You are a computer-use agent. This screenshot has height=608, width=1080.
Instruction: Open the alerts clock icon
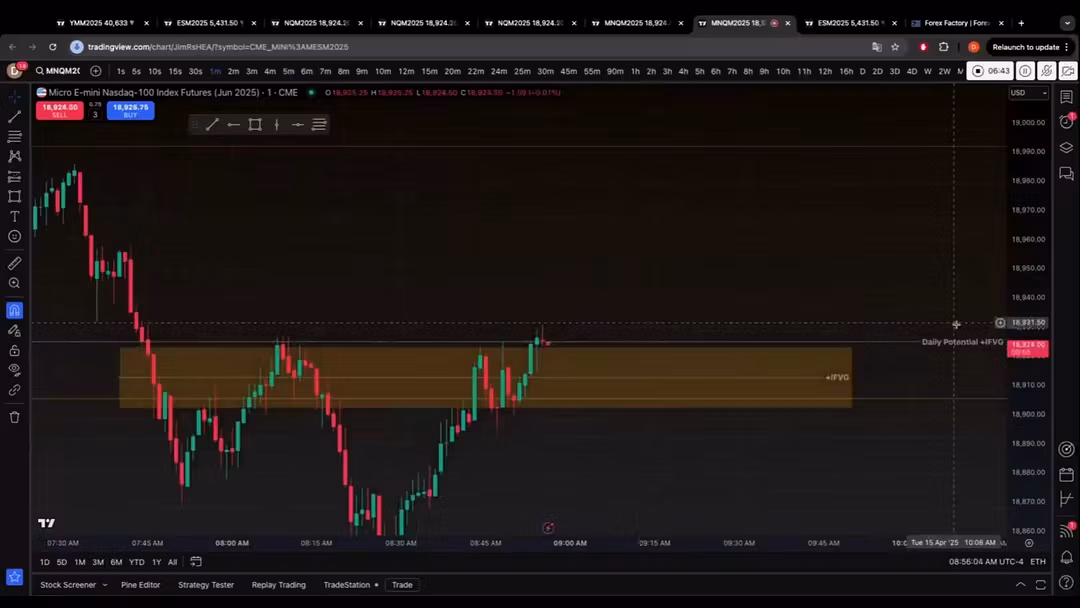pos(1066,122)
